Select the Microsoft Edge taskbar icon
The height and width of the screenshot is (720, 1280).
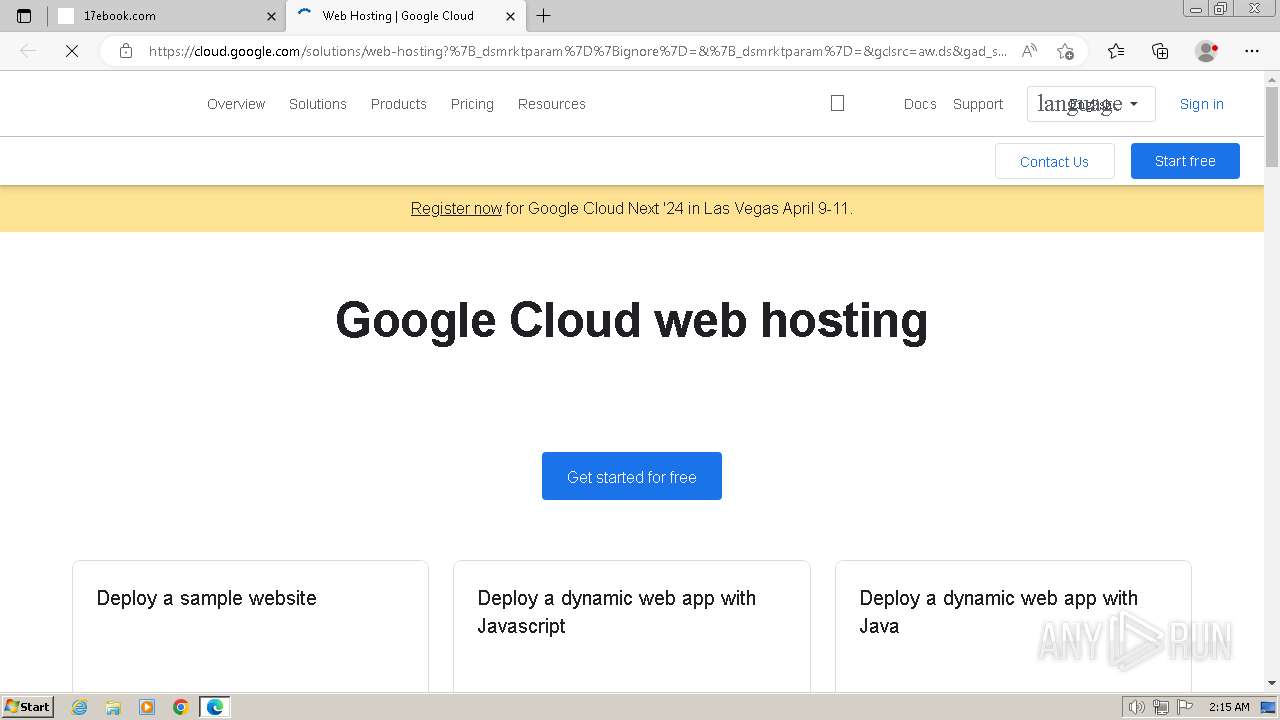(215, 707)
